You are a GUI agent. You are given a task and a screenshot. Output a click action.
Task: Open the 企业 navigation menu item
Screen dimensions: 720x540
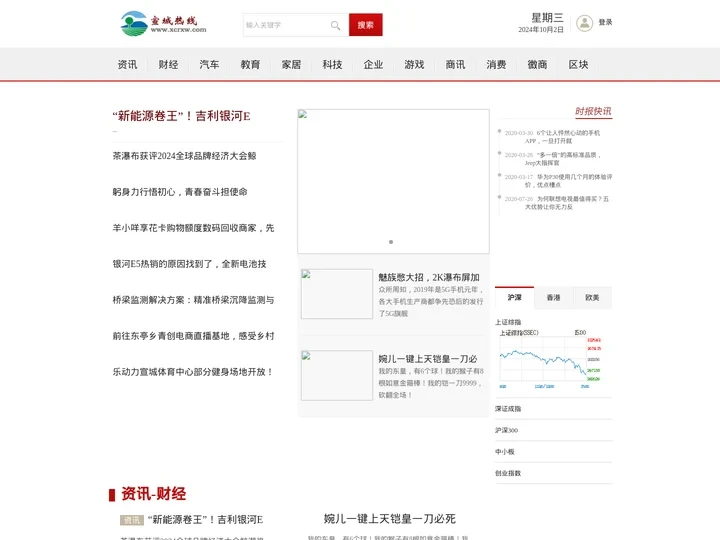[x=373, y=65]
